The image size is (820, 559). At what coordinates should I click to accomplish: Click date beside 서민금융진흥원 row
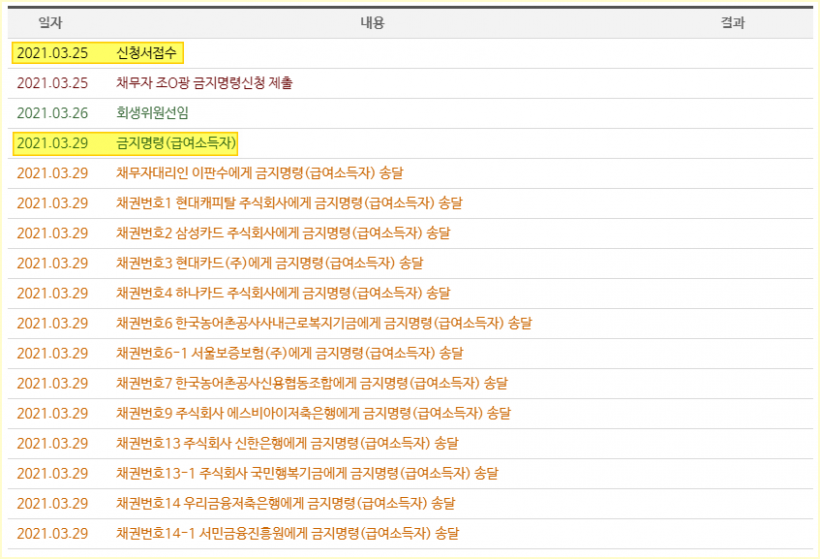(x=52, y=534)
